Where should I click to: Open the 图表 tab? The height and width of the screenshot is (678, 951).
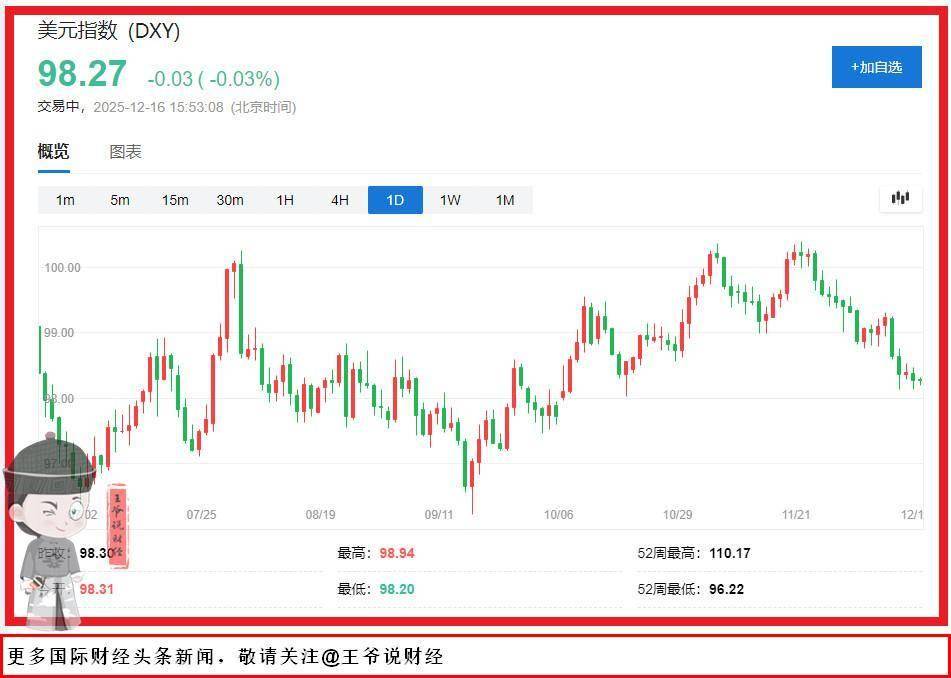125,152
